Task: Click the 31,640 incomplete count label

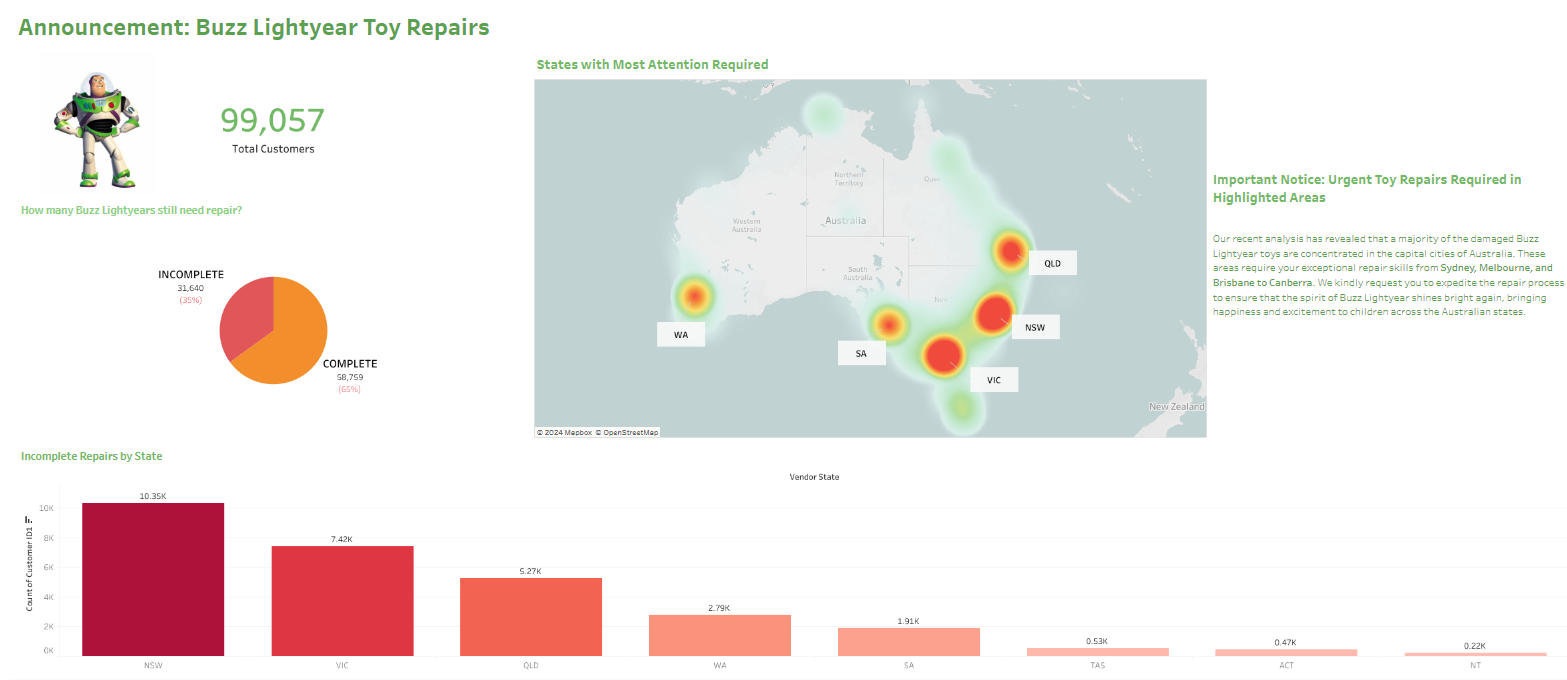Action: (x=190, y=288)
